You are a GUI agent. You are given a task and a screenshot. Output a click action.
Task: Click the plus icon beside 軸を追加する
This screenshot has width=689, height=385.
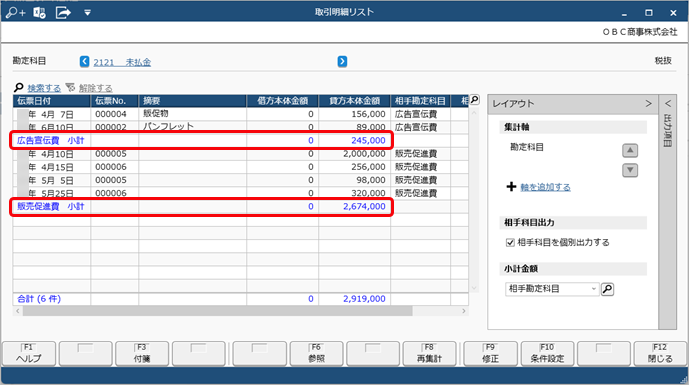click(511, 187)
